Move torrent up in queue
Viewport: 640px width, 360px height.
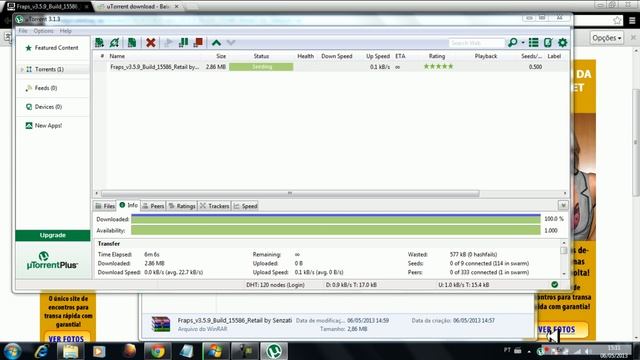pos(216,42)
